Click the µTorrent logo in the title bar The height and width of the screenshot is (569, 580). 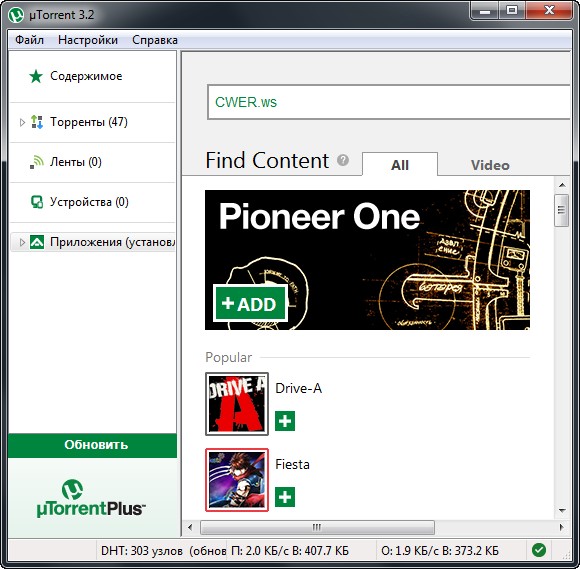16,15
